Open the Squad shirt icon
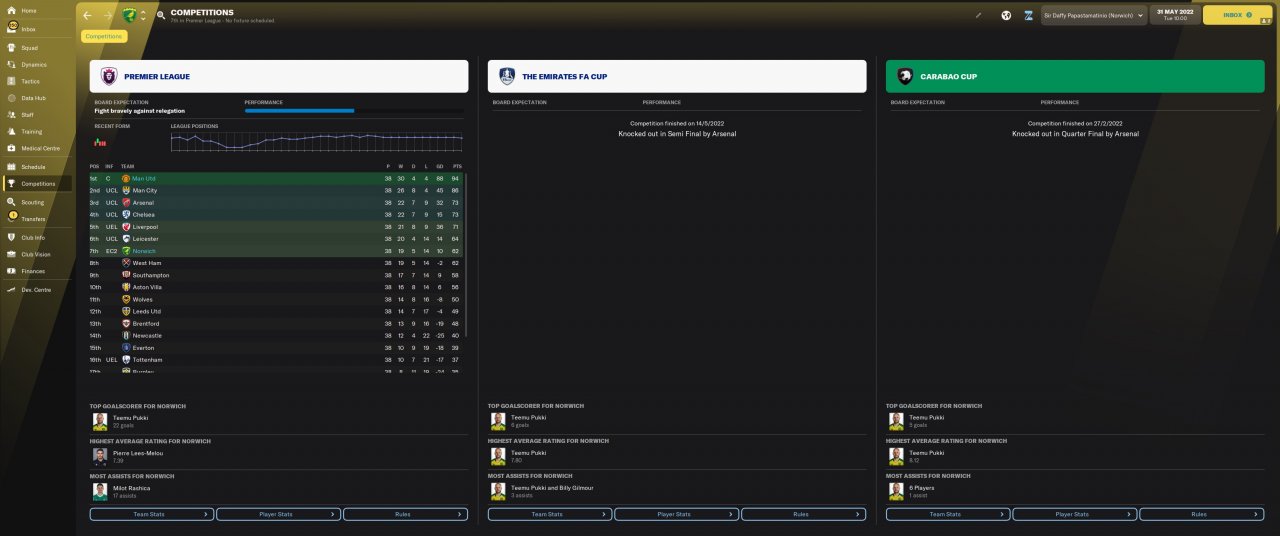1280x536 pixels. click(11, 48)
